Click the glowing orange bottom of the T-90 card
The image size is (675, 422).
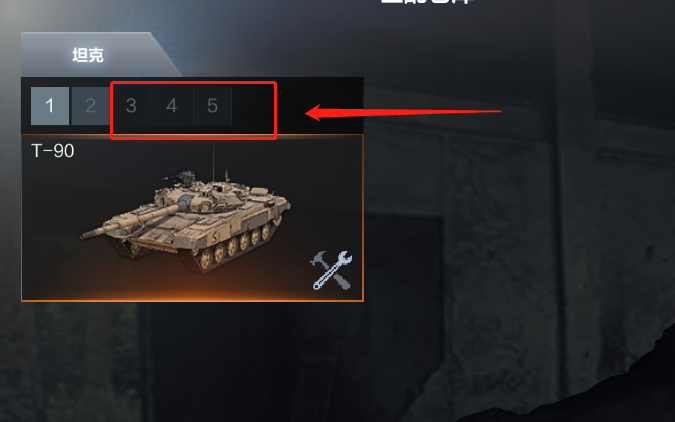[192, 294]
